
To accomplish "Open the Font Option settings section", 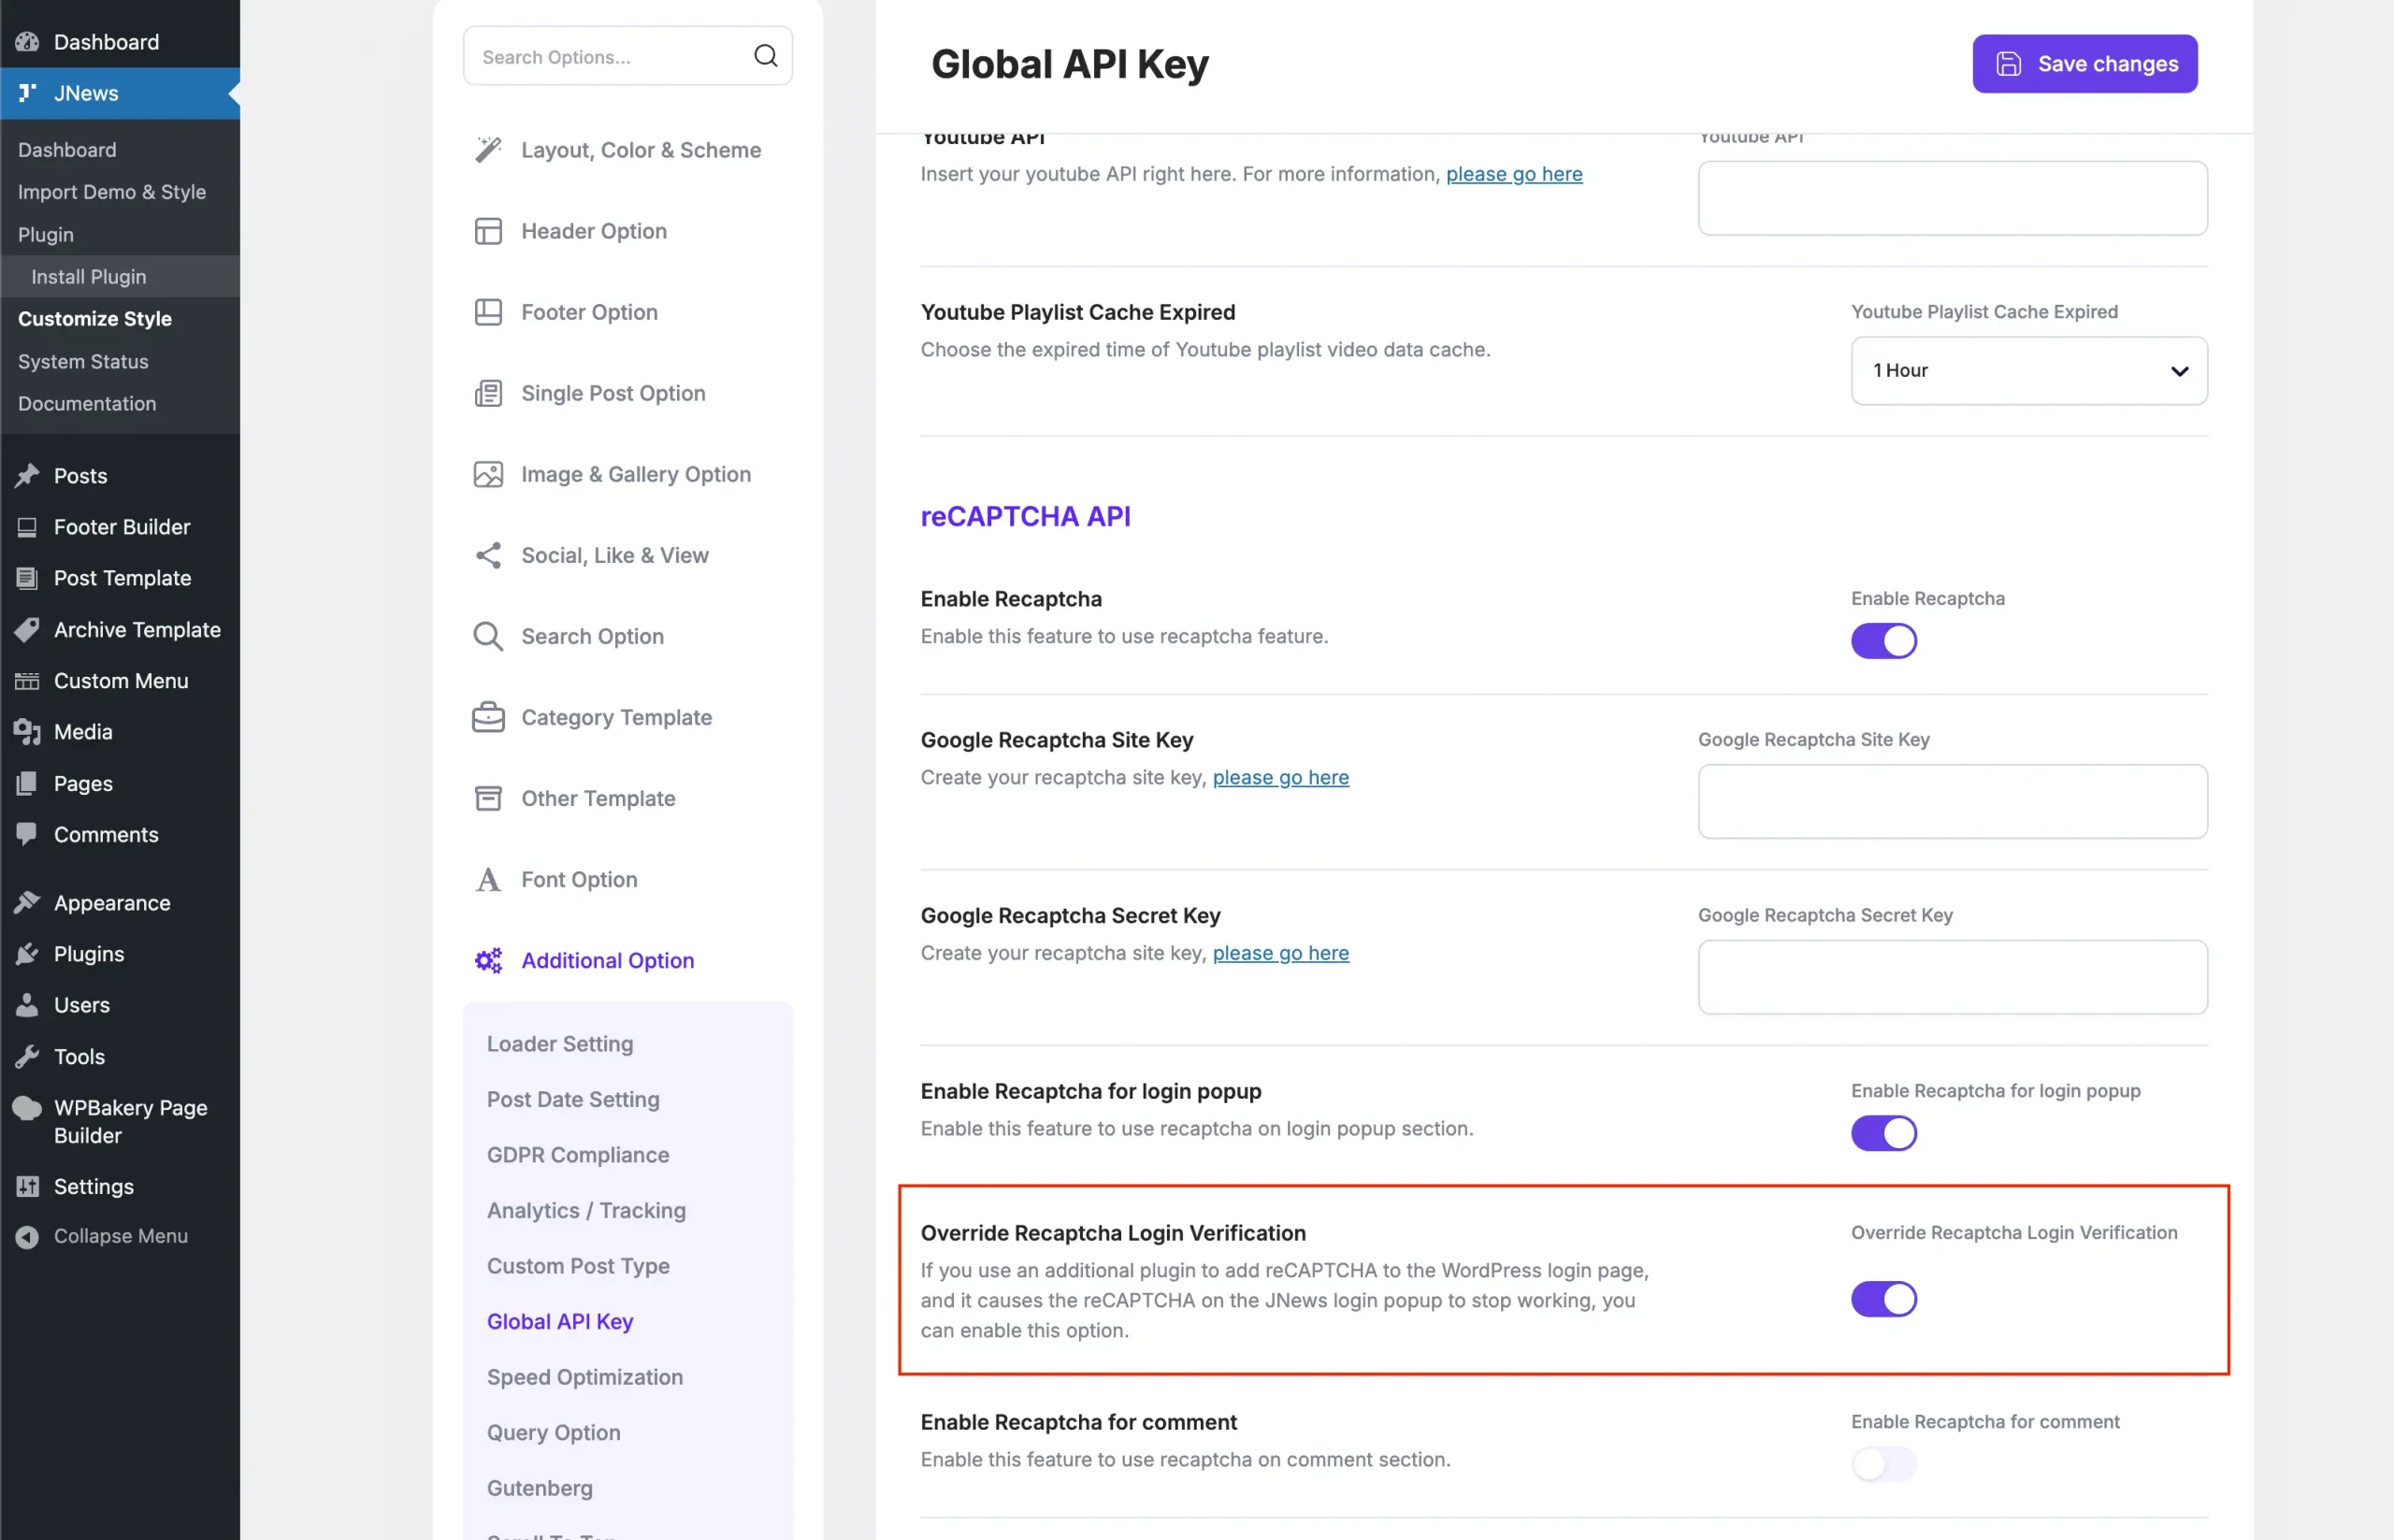I will [x=579, y=879].
